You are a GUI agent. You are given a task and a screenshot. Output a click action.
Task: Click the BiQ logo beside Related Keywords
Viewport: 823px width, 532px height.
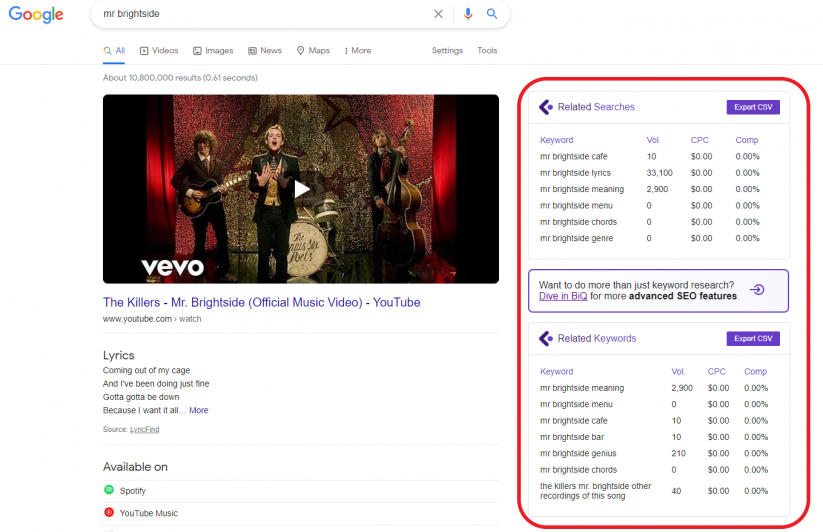[546, 338]
